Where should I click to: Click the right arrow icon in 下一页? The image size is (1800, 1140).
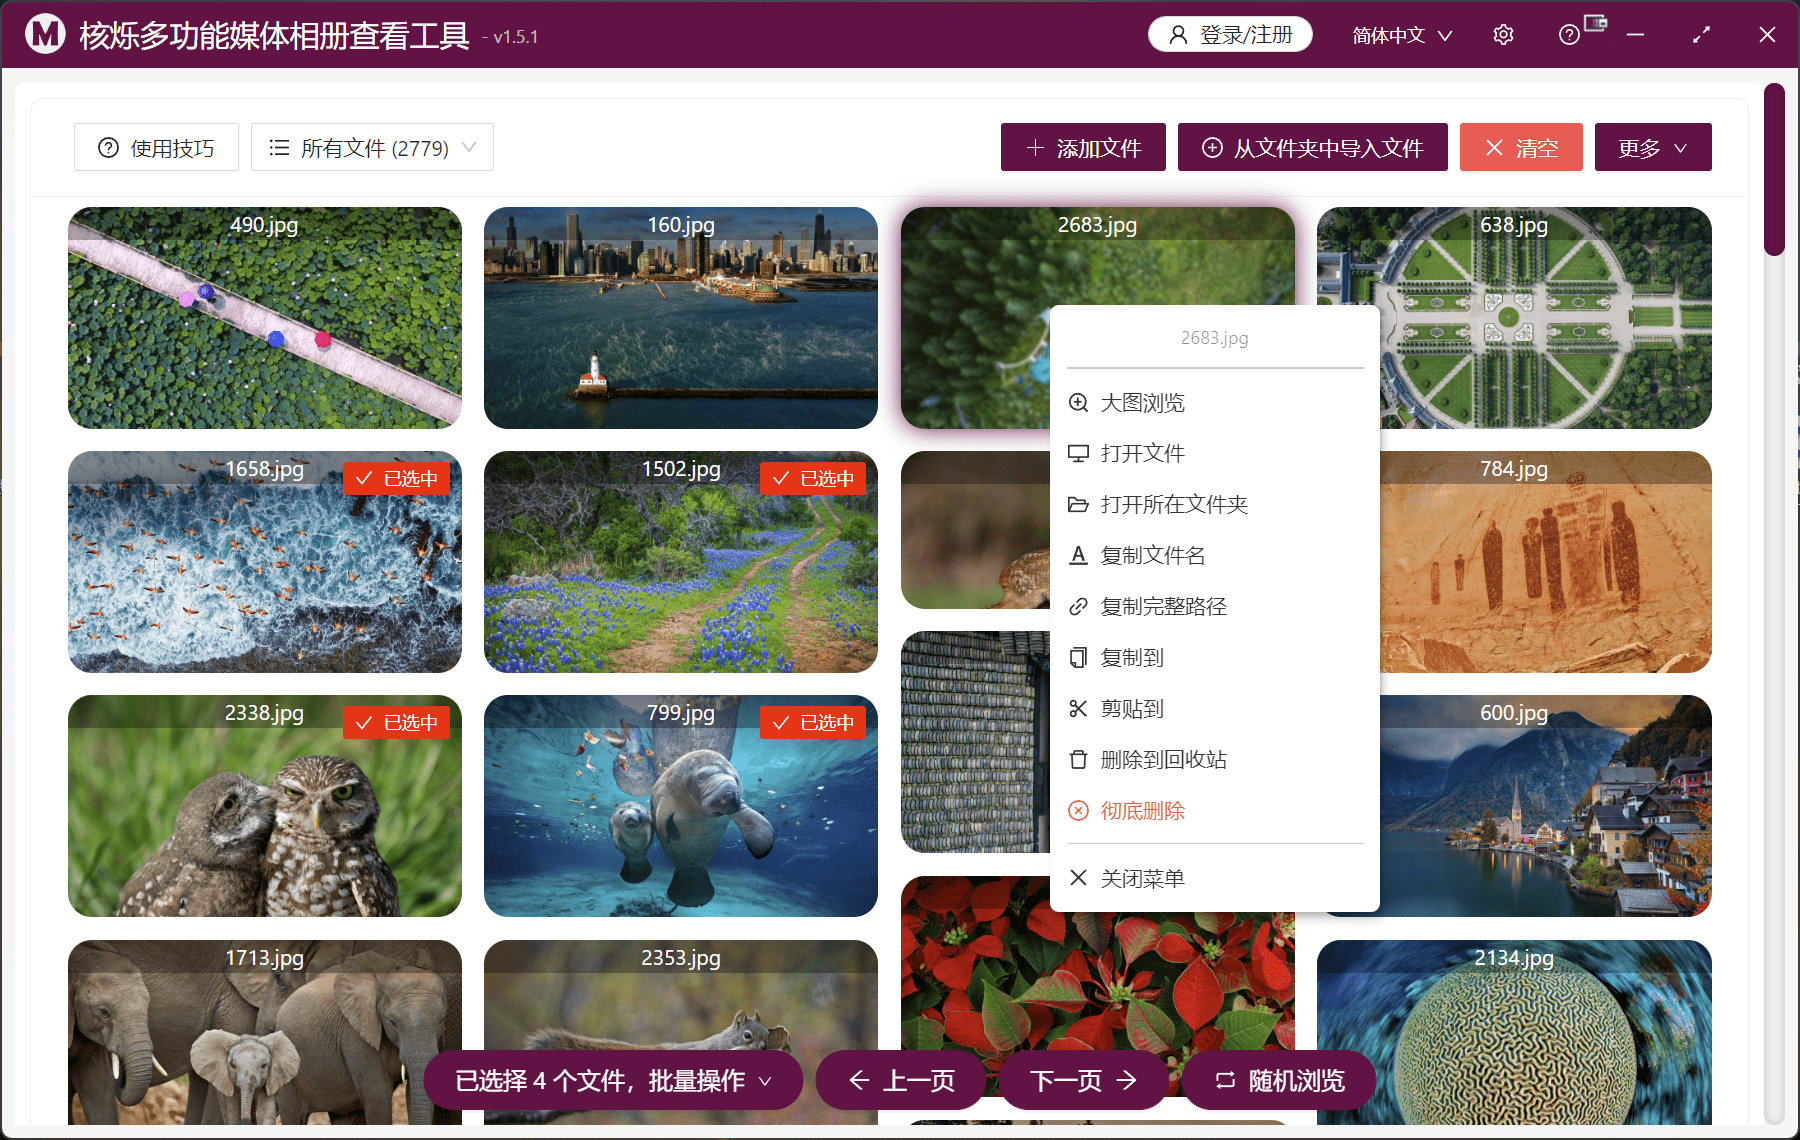[x=1127, y=1080]
